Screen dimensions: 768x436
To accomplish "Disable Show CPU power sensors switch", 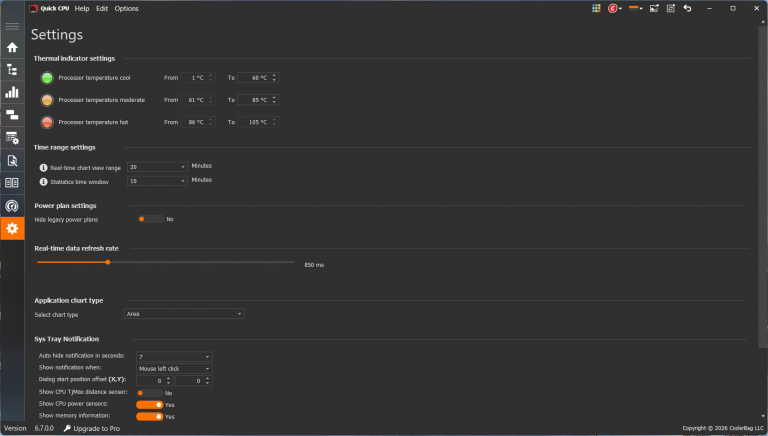I will coord(149,405).
